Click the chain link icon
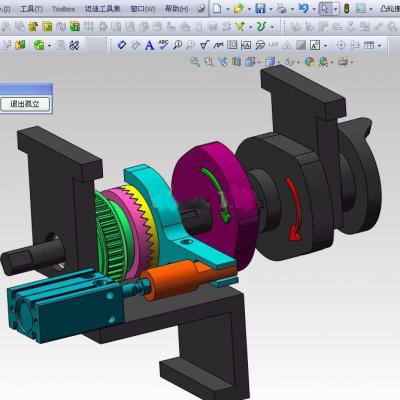 point(74,45)
